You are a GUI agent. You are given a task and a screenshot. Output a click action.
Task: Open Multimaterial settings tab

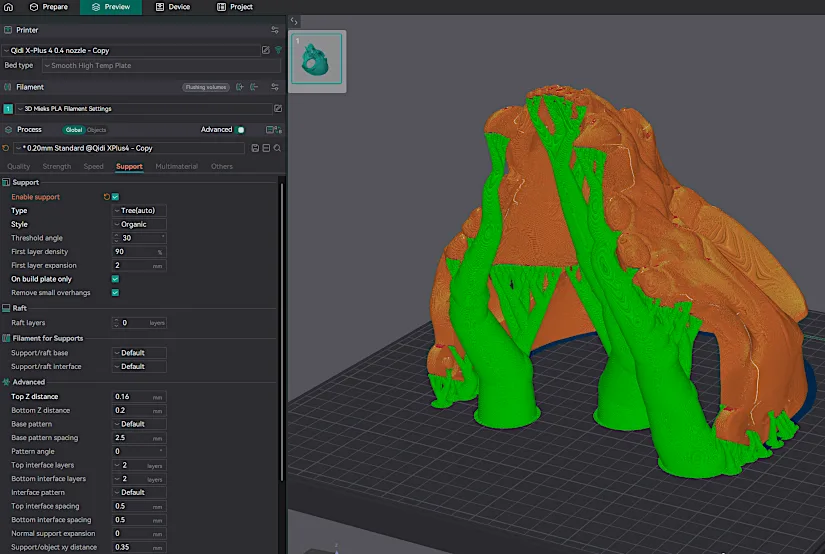(176, 166)
